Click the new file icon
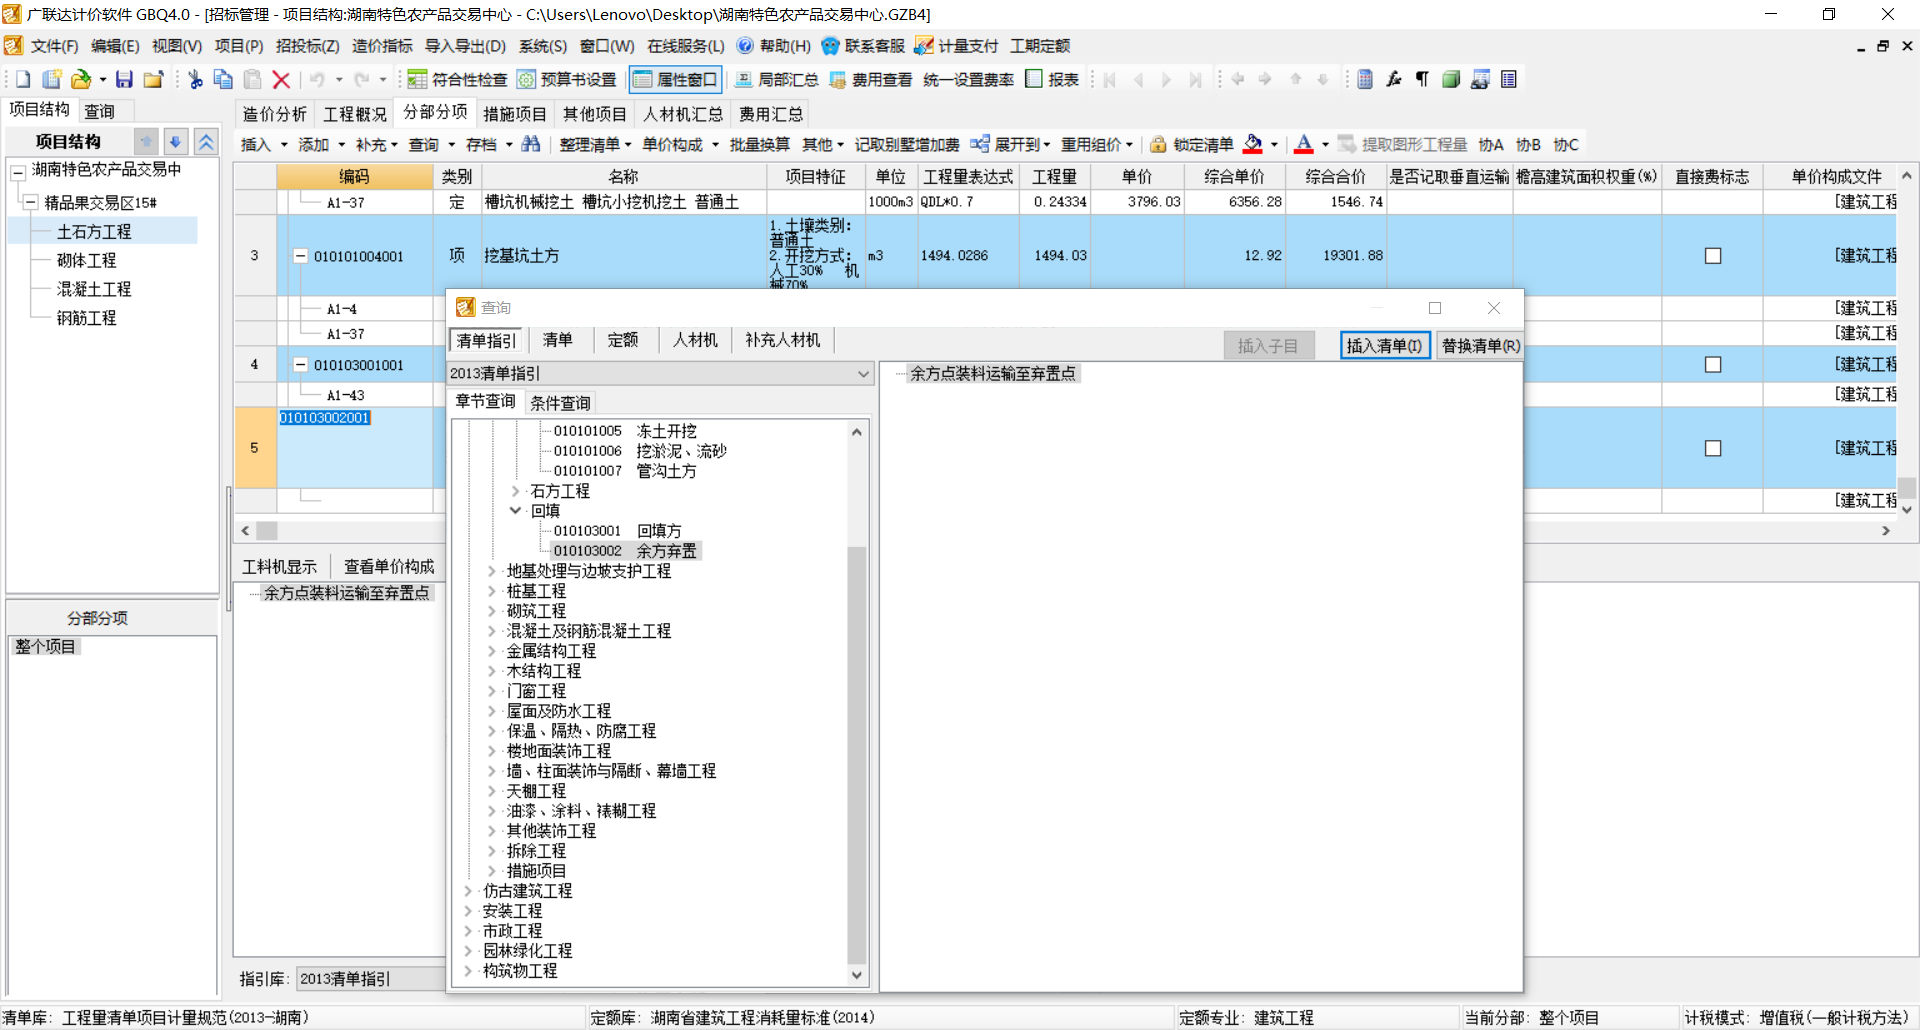This screenshot has height=1030, width=1920. tap(22, 80)
